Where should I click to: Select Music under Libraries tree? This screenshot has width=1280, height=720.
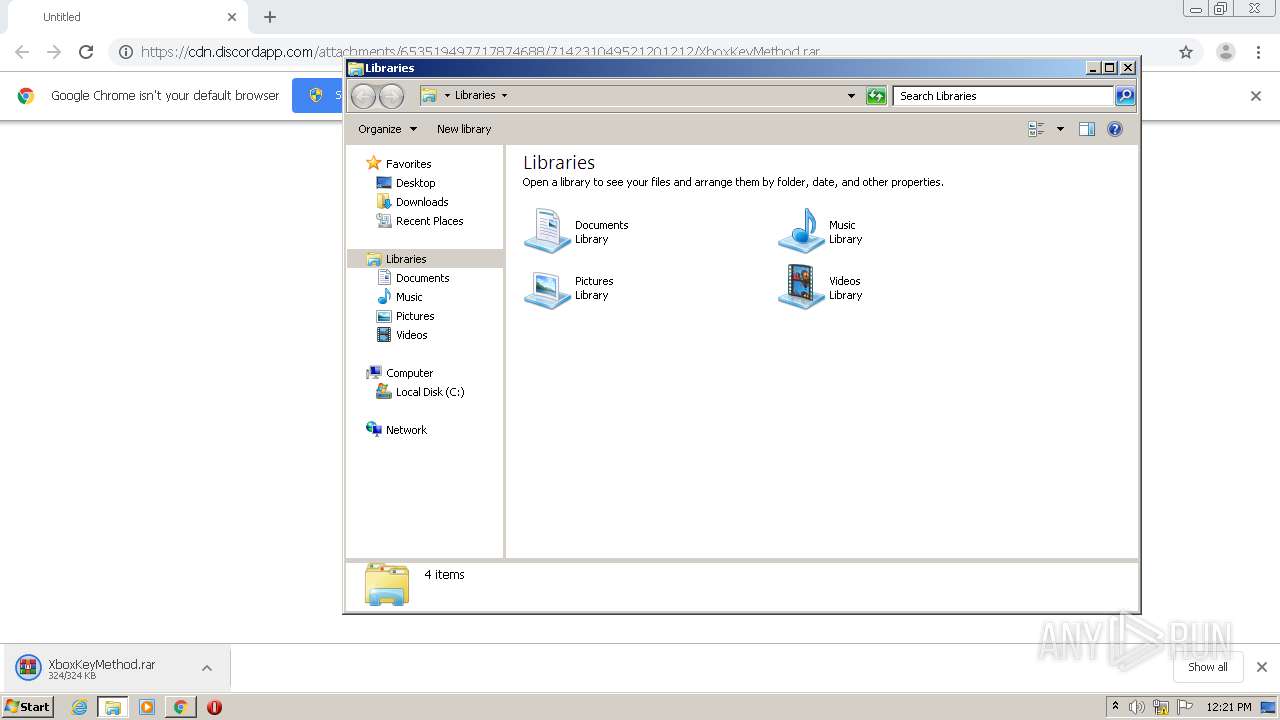409,297
